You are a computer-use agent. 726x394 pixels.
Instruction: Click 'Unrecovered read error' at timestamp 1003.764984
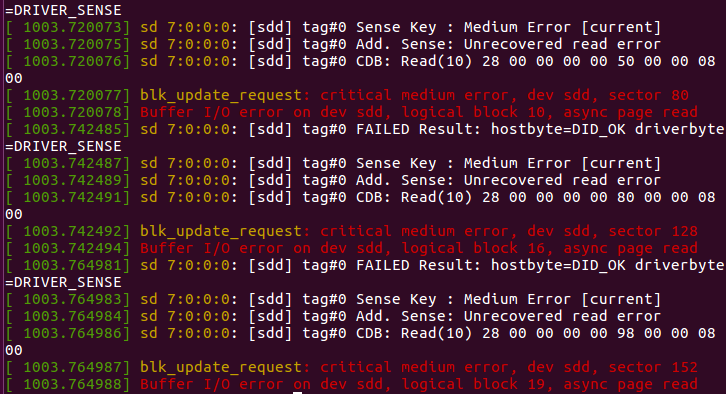[x=562, y=317]
